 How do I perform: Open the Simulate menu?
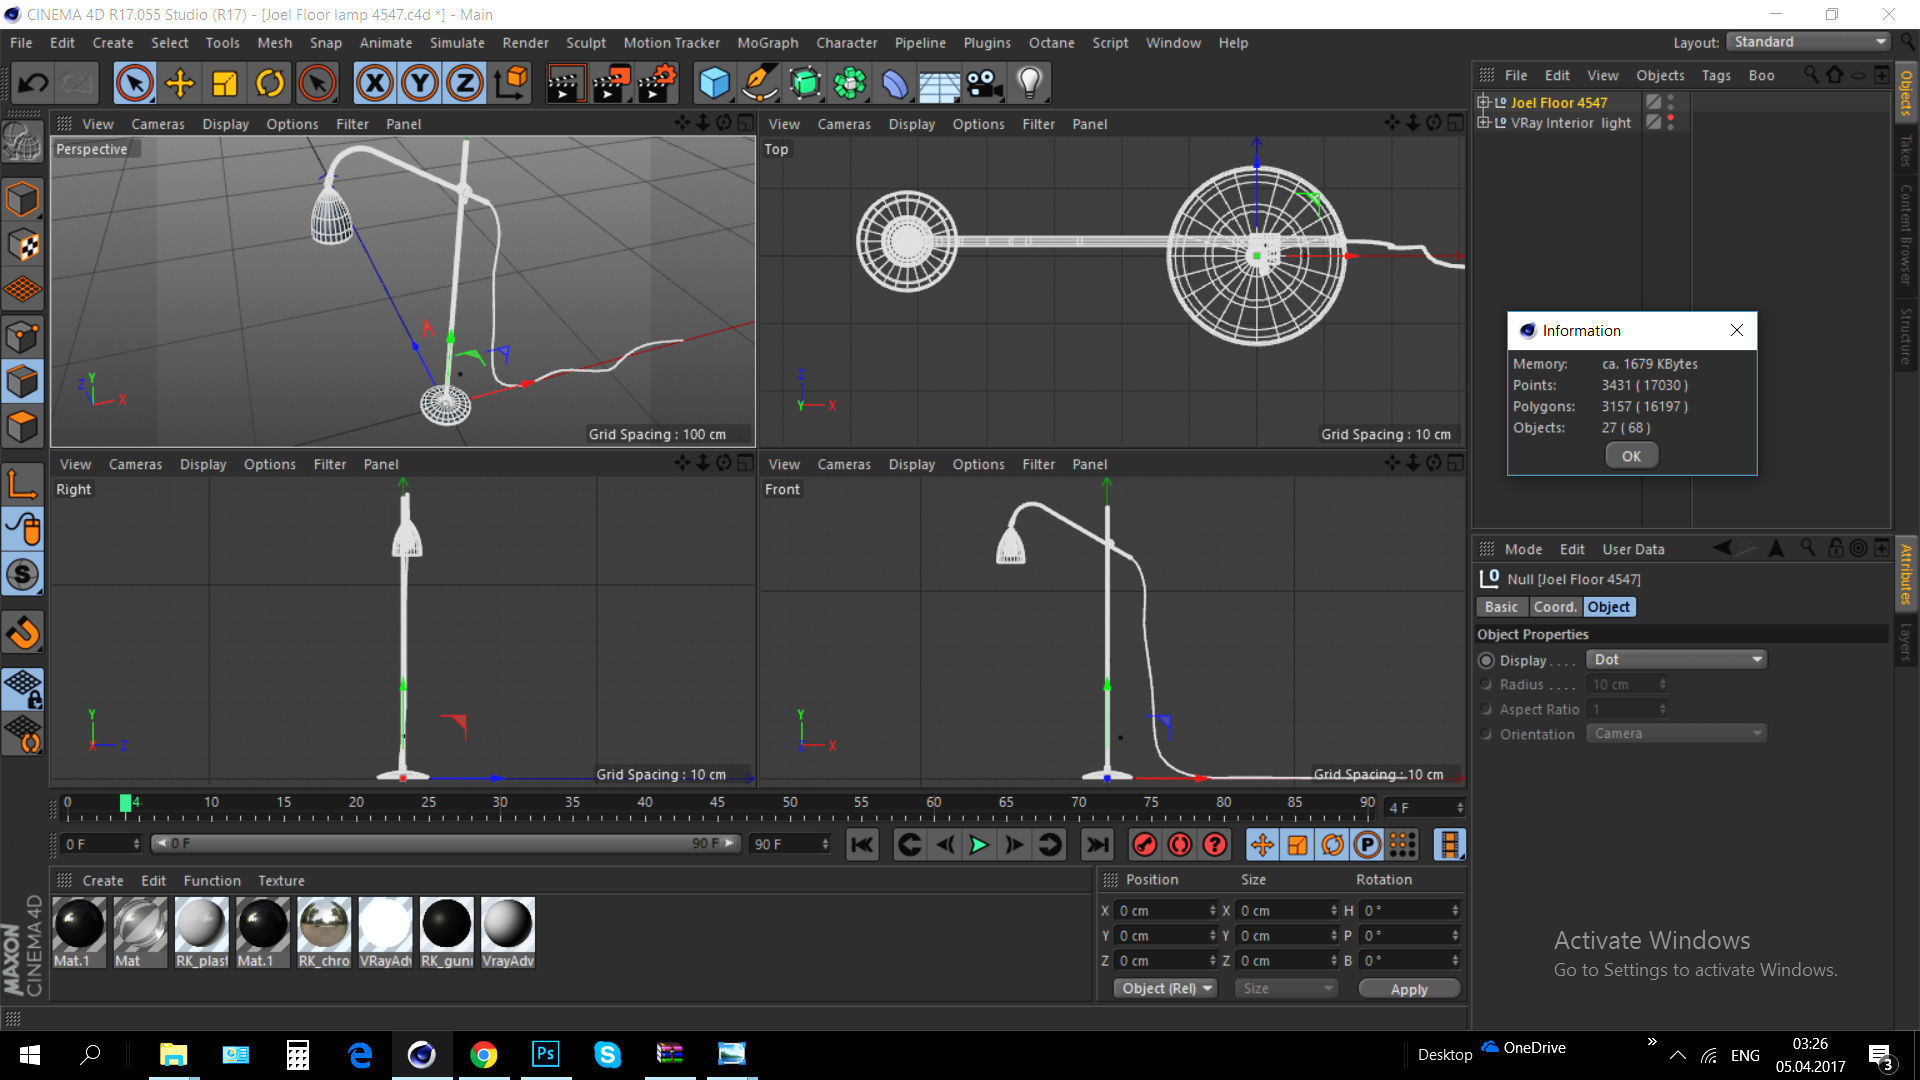click(x=457, y=43)
